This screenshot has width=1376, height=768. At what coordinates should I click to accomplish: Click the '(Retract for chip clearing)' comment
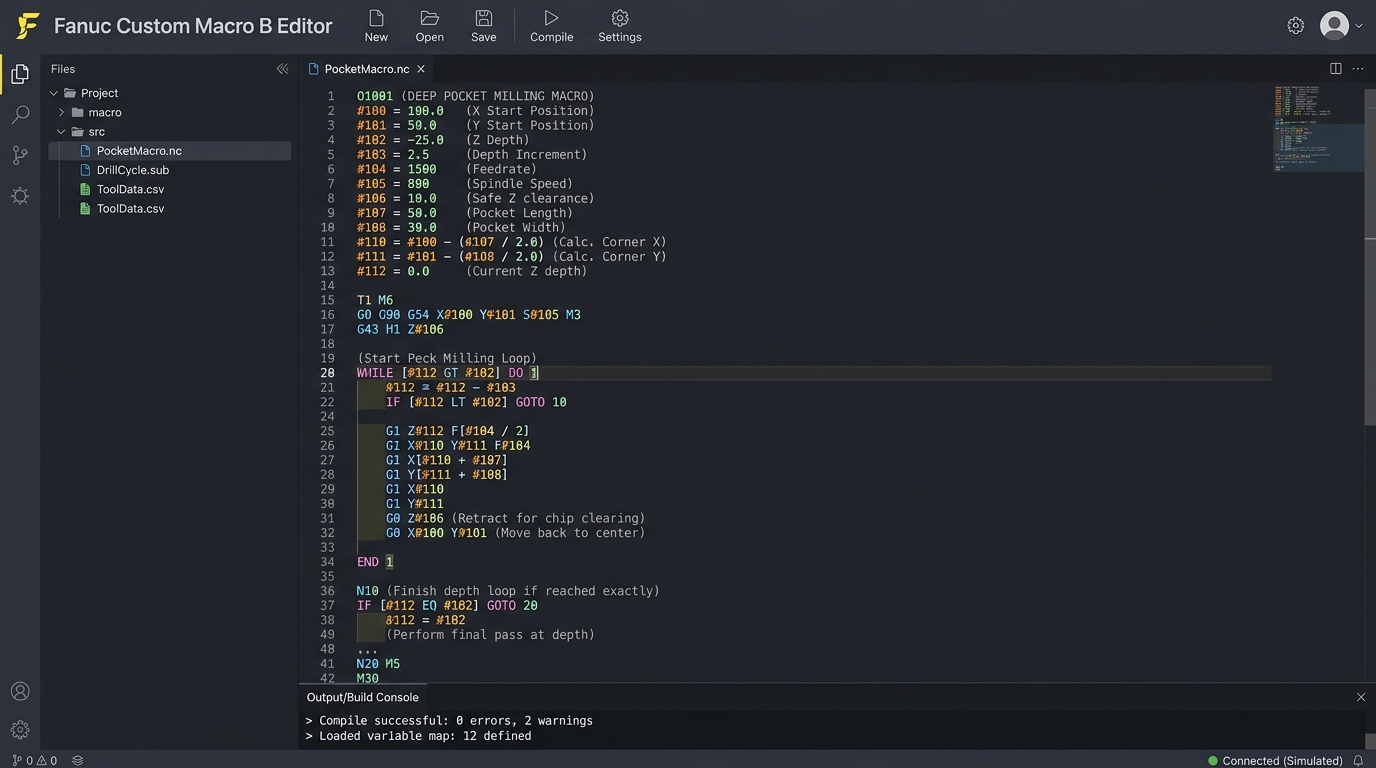coord(548,518)
